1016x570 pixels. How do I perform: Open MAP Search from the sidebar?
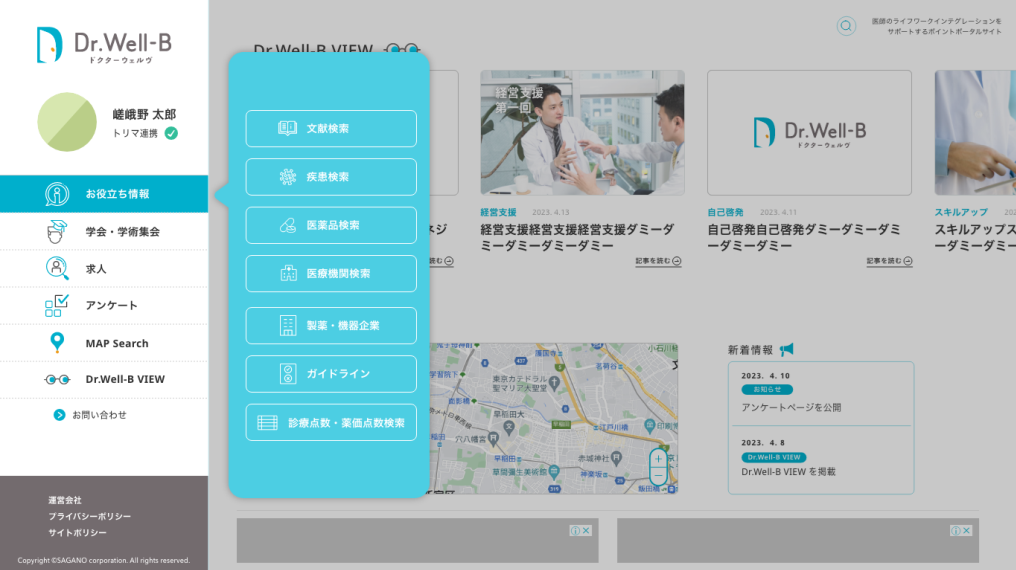(x=104, y=343)
